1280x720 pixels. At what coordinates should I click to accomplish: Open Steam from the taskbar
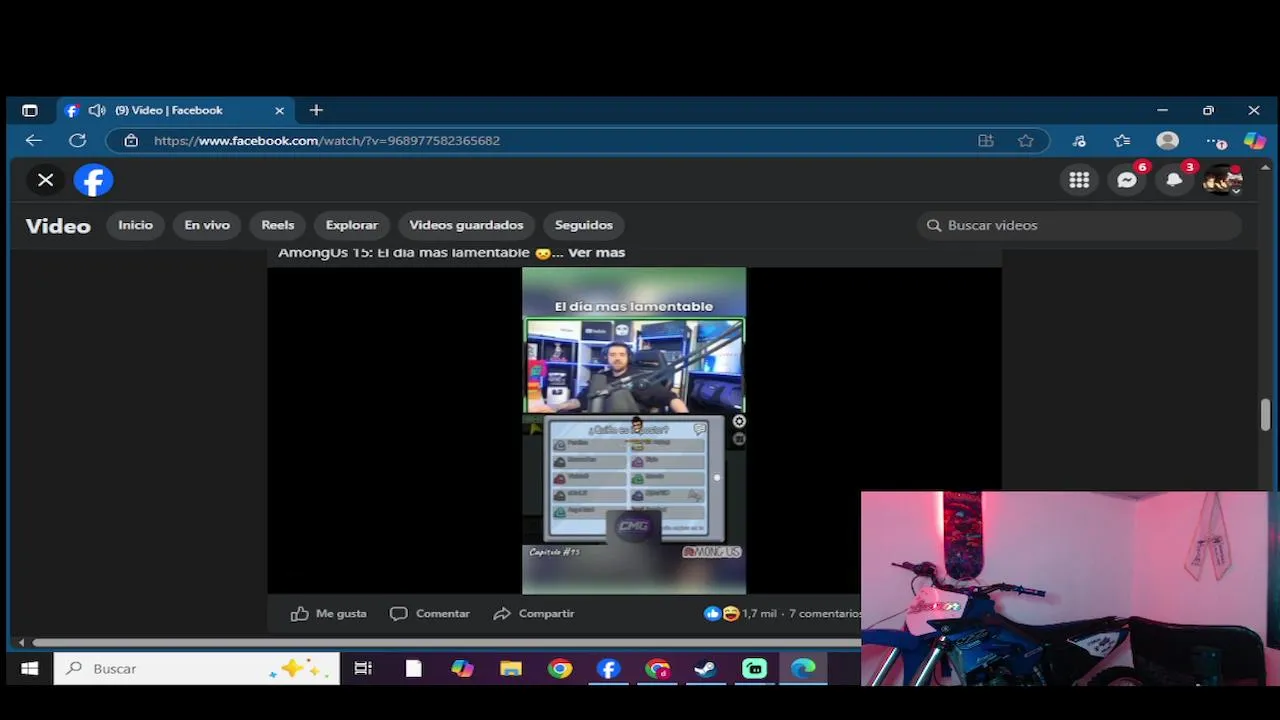click(706, 669)
